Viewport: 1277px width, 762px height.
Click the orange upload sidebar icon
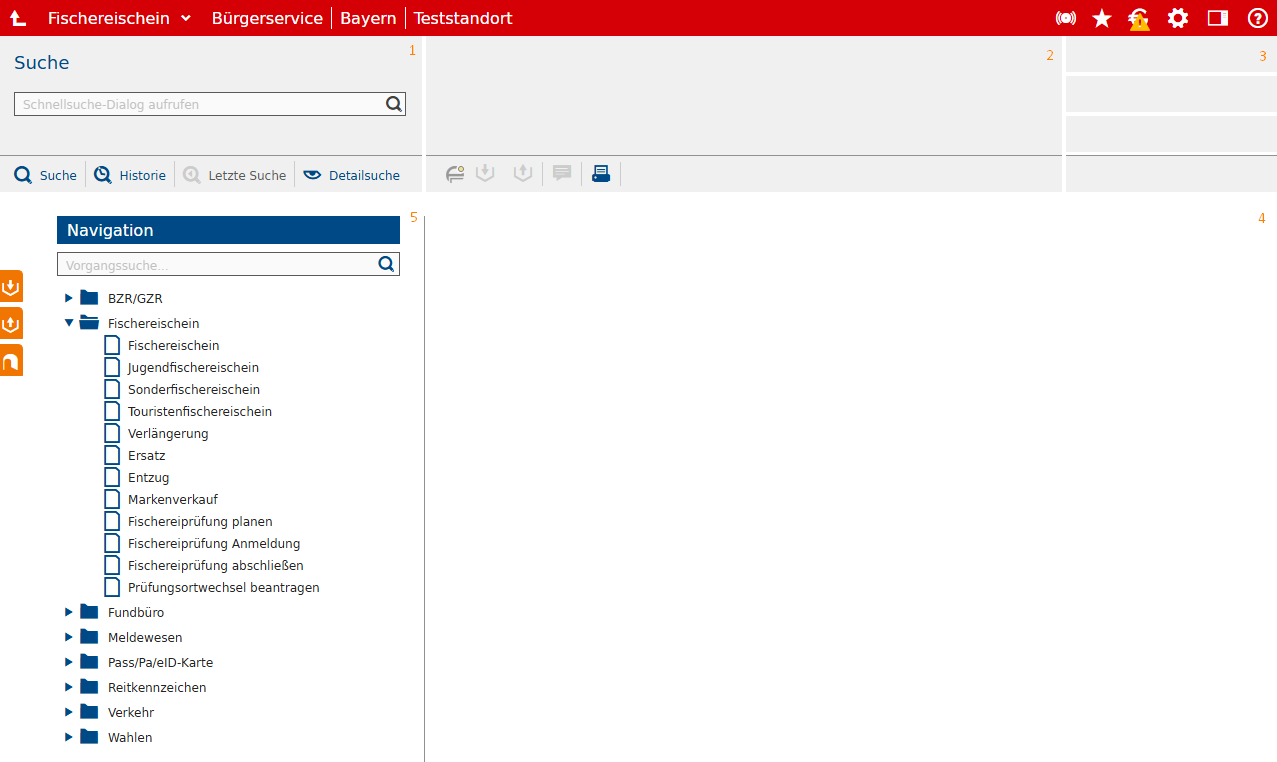(x=11, y=324)
